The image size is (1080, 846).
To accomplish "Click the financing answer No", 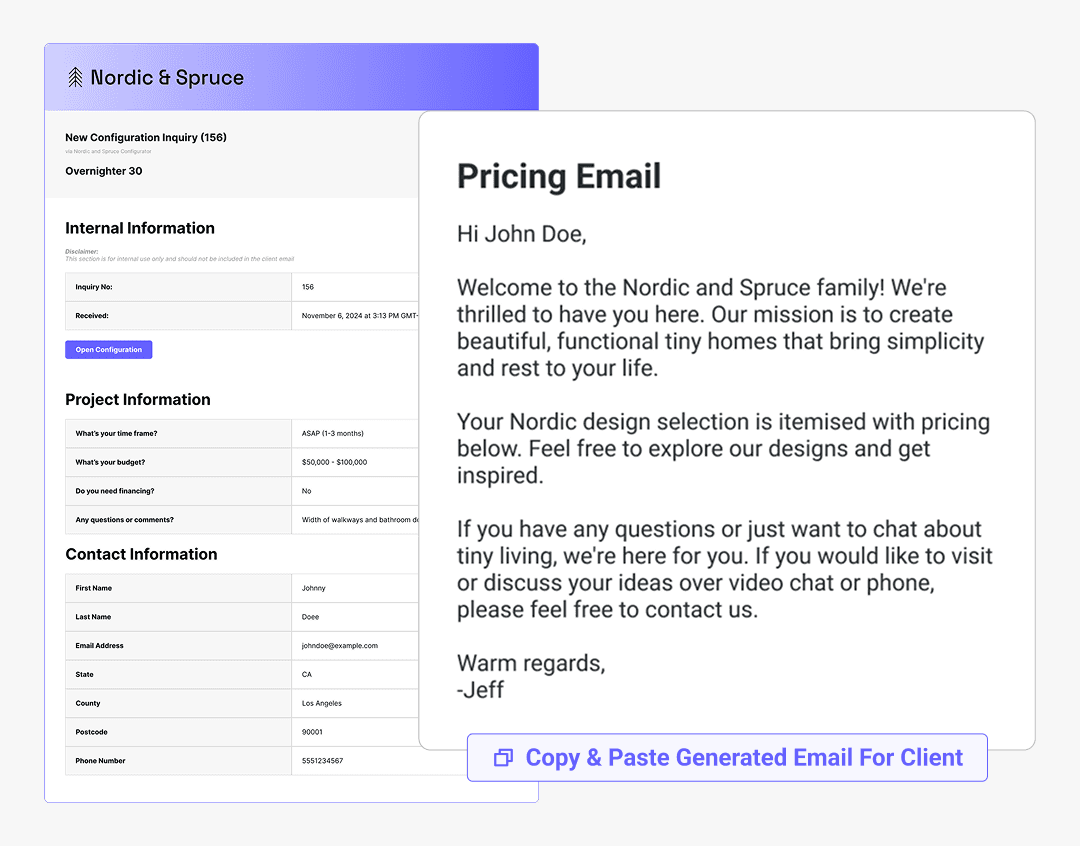I will (x=307, y=491).
